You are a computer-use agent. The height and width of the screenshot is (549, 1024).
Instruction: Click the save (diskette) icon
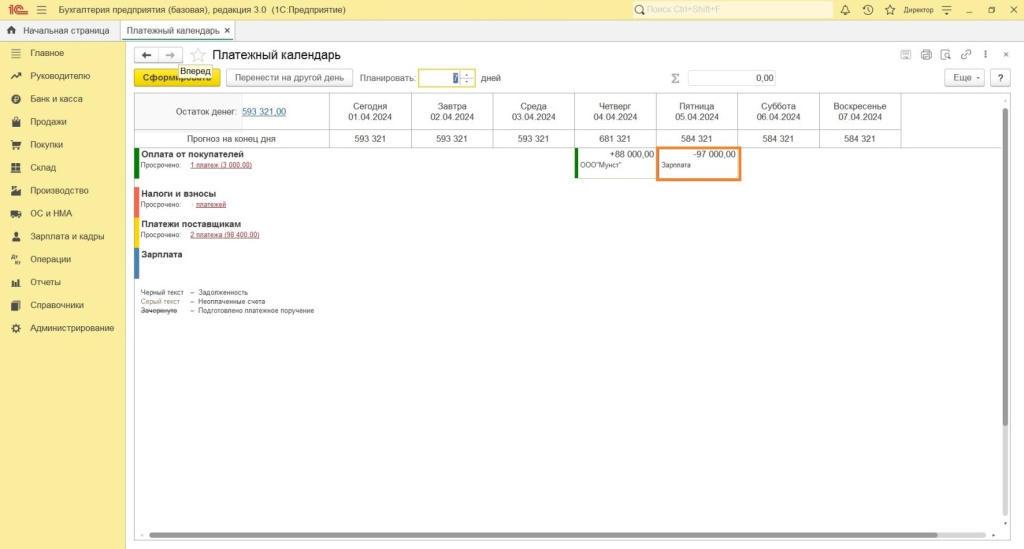point(906,55)
